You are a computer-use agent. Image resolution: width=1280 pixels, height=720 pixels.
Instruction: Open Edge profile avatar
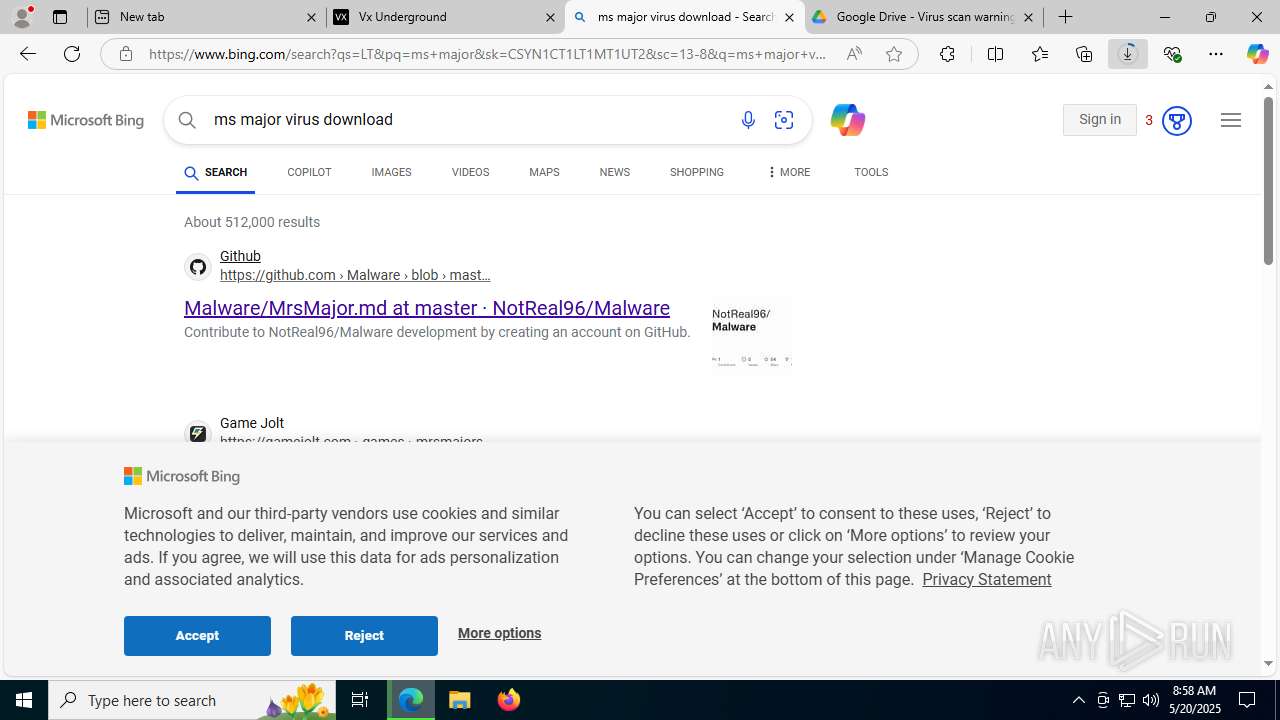point(22,17)
